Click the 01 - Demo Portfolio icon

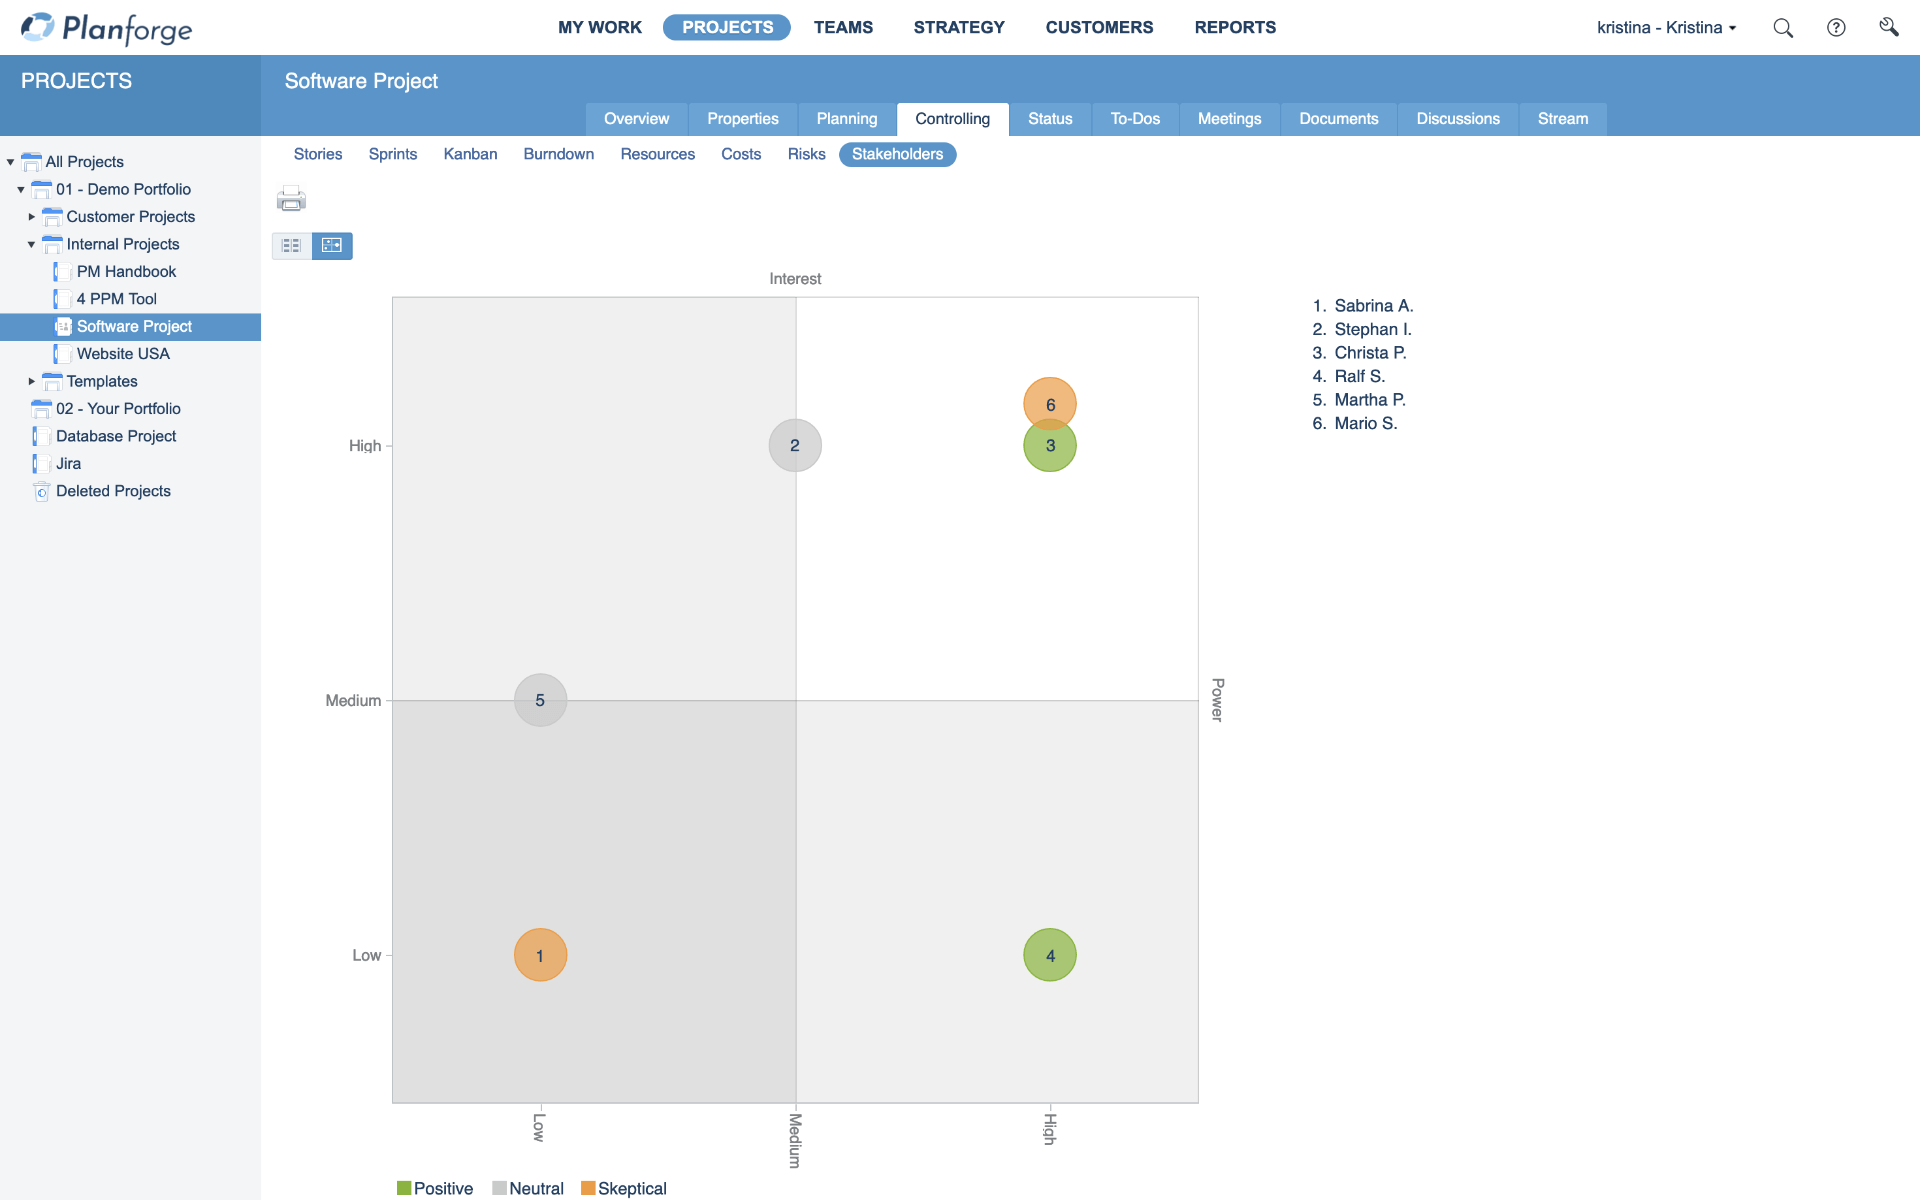(41, 189)
